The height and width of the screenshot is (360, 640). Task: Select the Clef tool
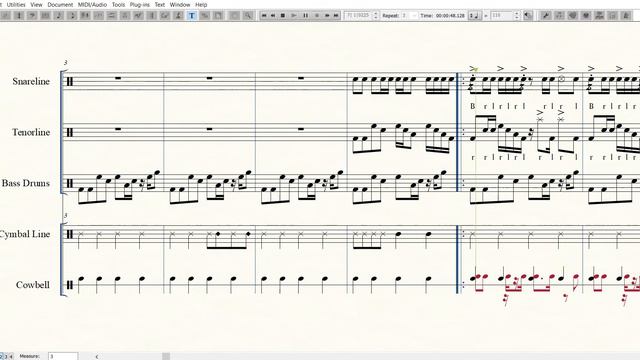32,16
